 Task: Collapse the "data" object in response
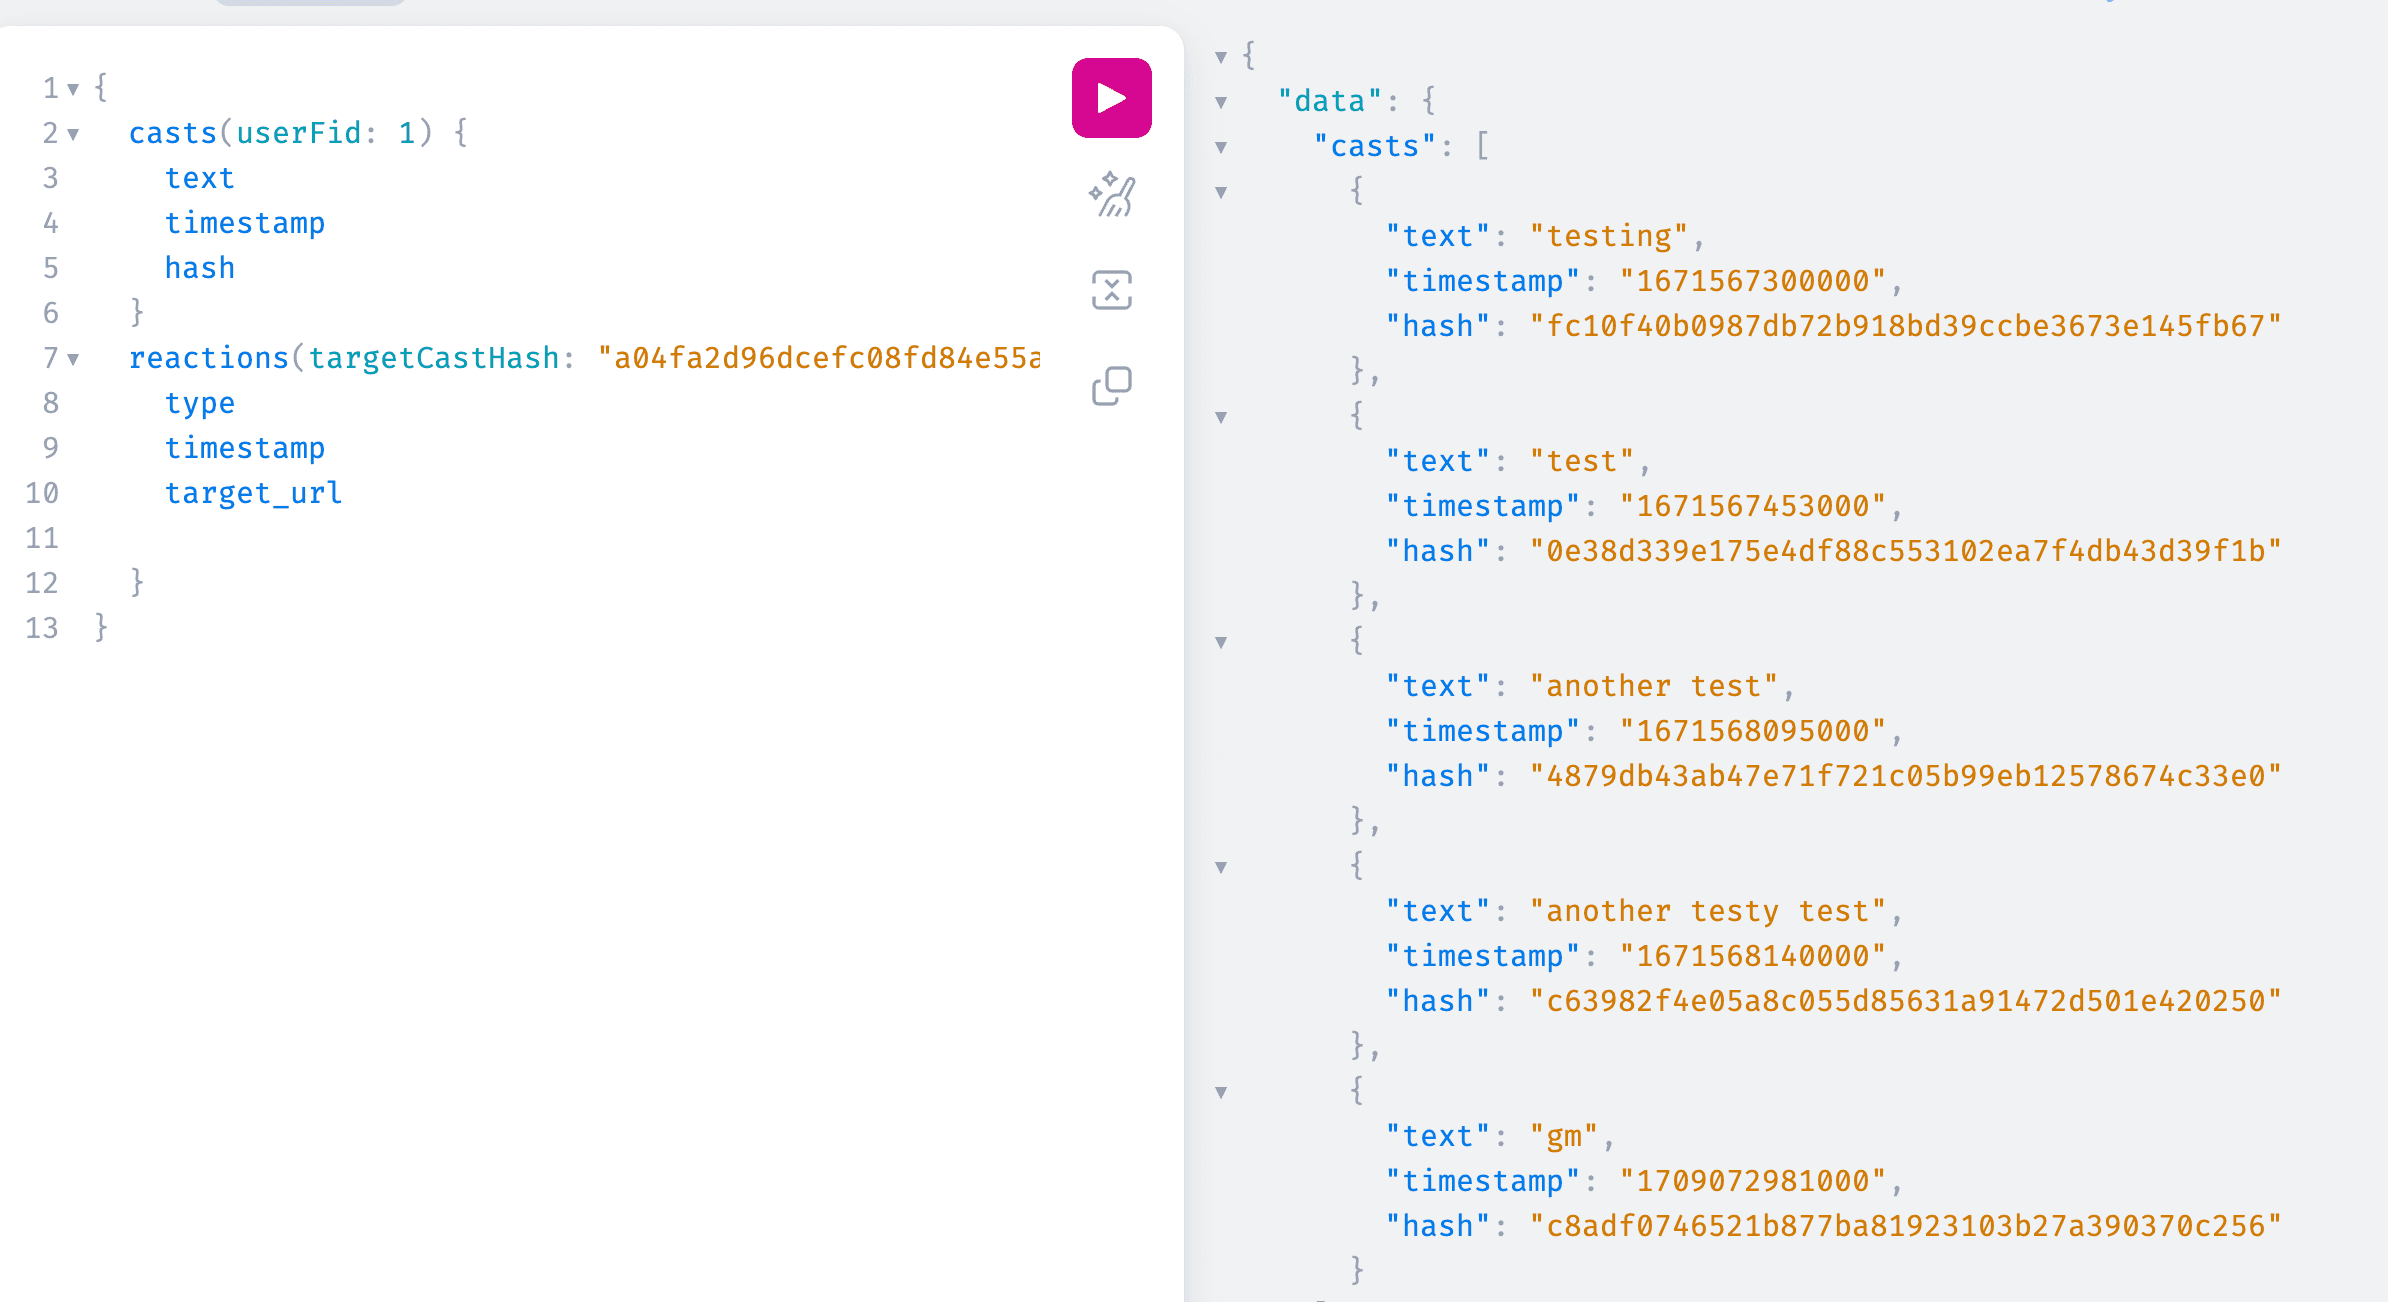point(1221,102)
